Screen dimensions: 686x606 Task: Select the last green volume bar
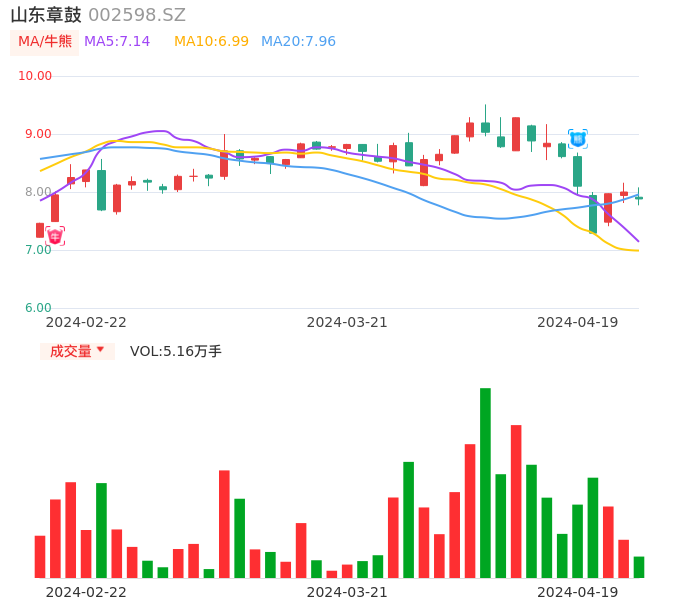[639, 567]
